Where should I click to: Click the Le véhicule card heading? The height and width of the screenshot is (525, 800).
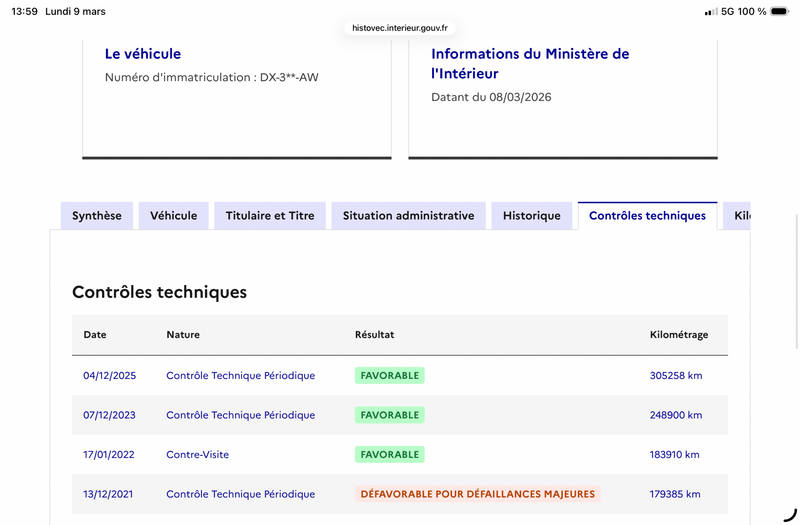tap(143, 54)
